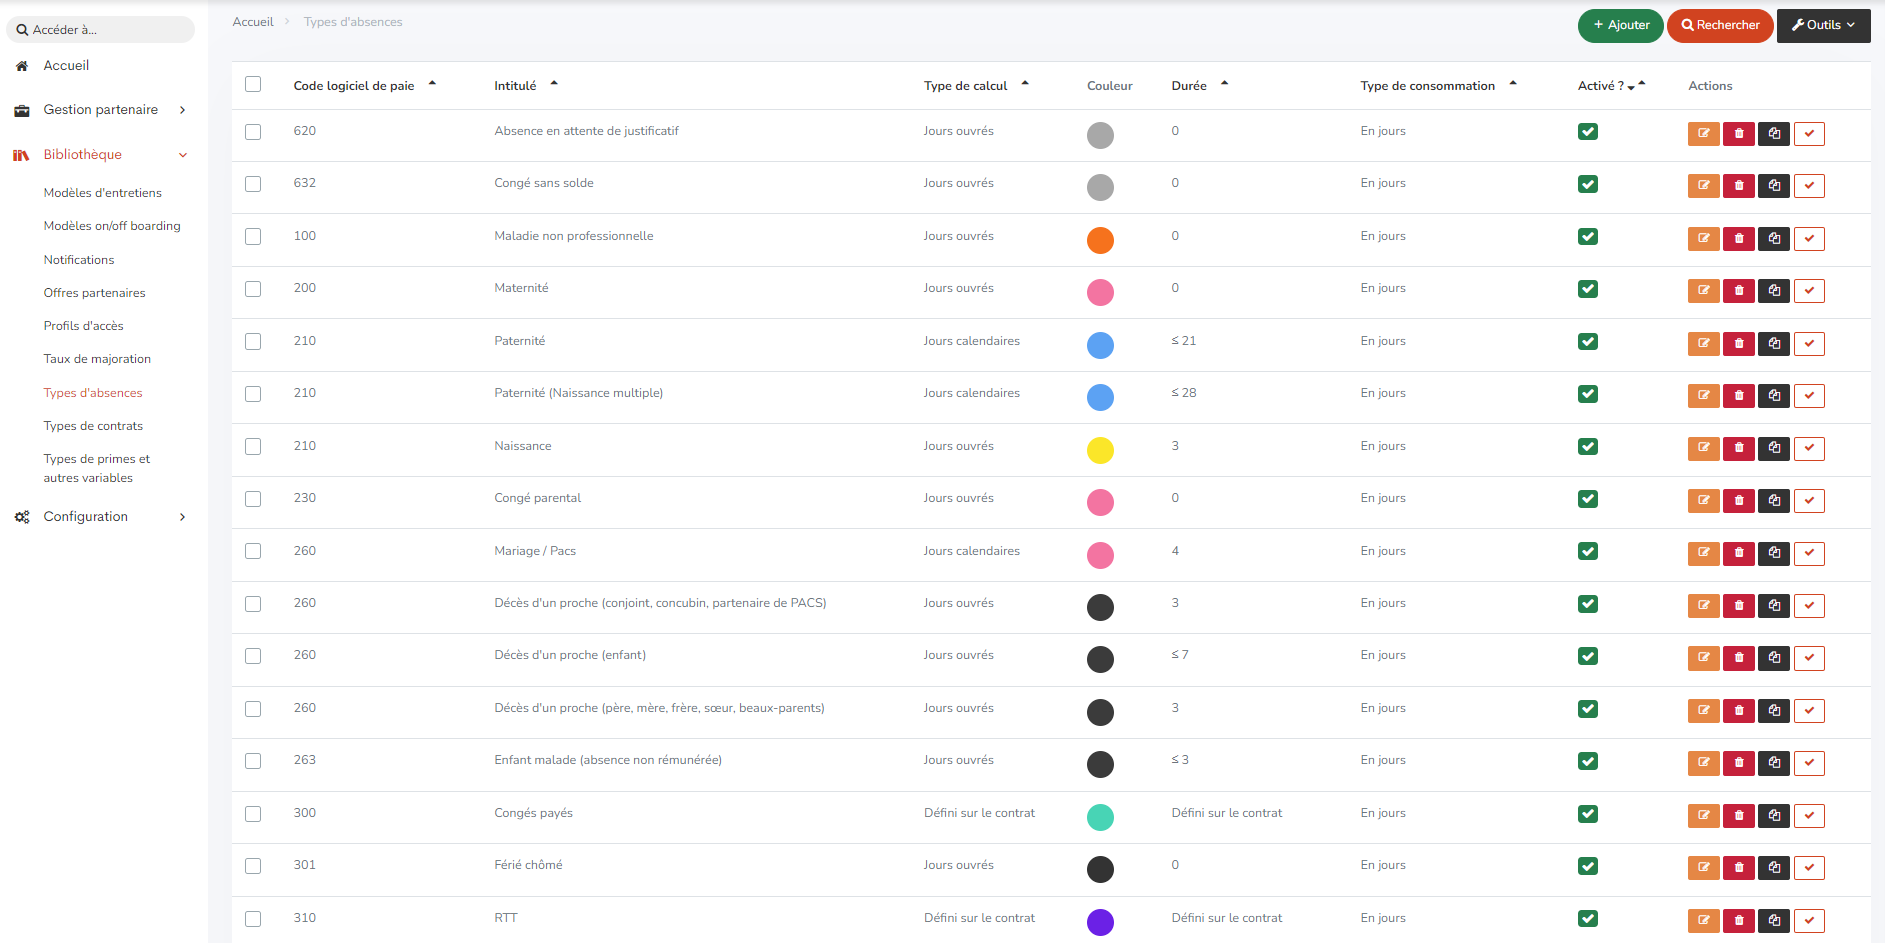Toggle the Activé checkbox for Congé parental
Screen dimensions: 1885x943
click(1588, 499)
